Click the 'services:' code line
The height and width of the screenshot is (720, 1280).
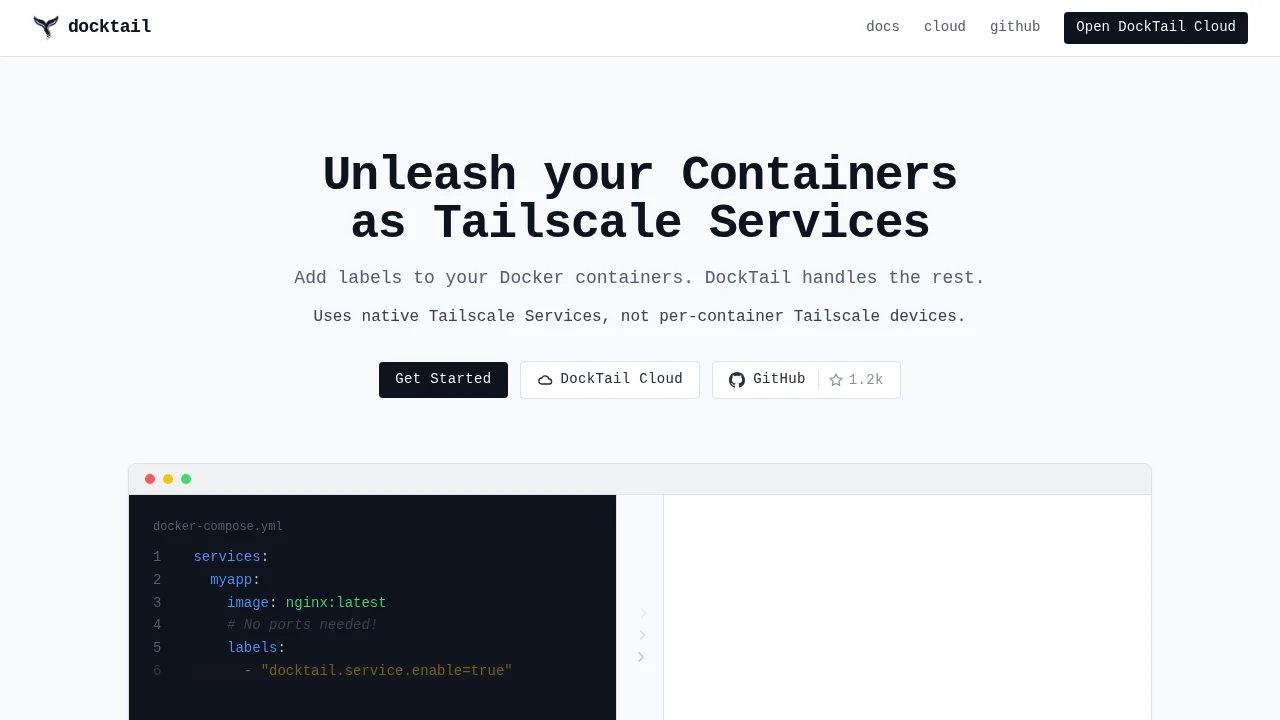(231, 557)
